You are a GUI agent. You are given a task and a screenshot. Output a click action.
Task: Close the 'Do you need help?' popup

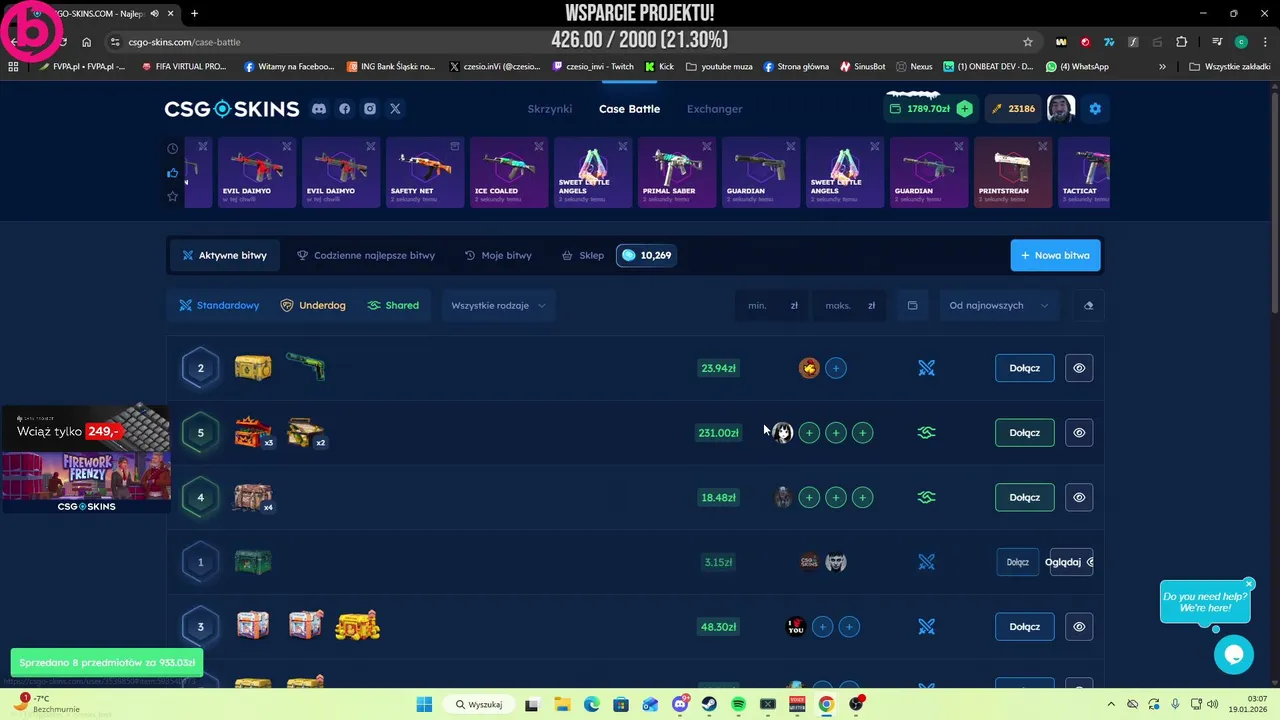pos(1249,584)
